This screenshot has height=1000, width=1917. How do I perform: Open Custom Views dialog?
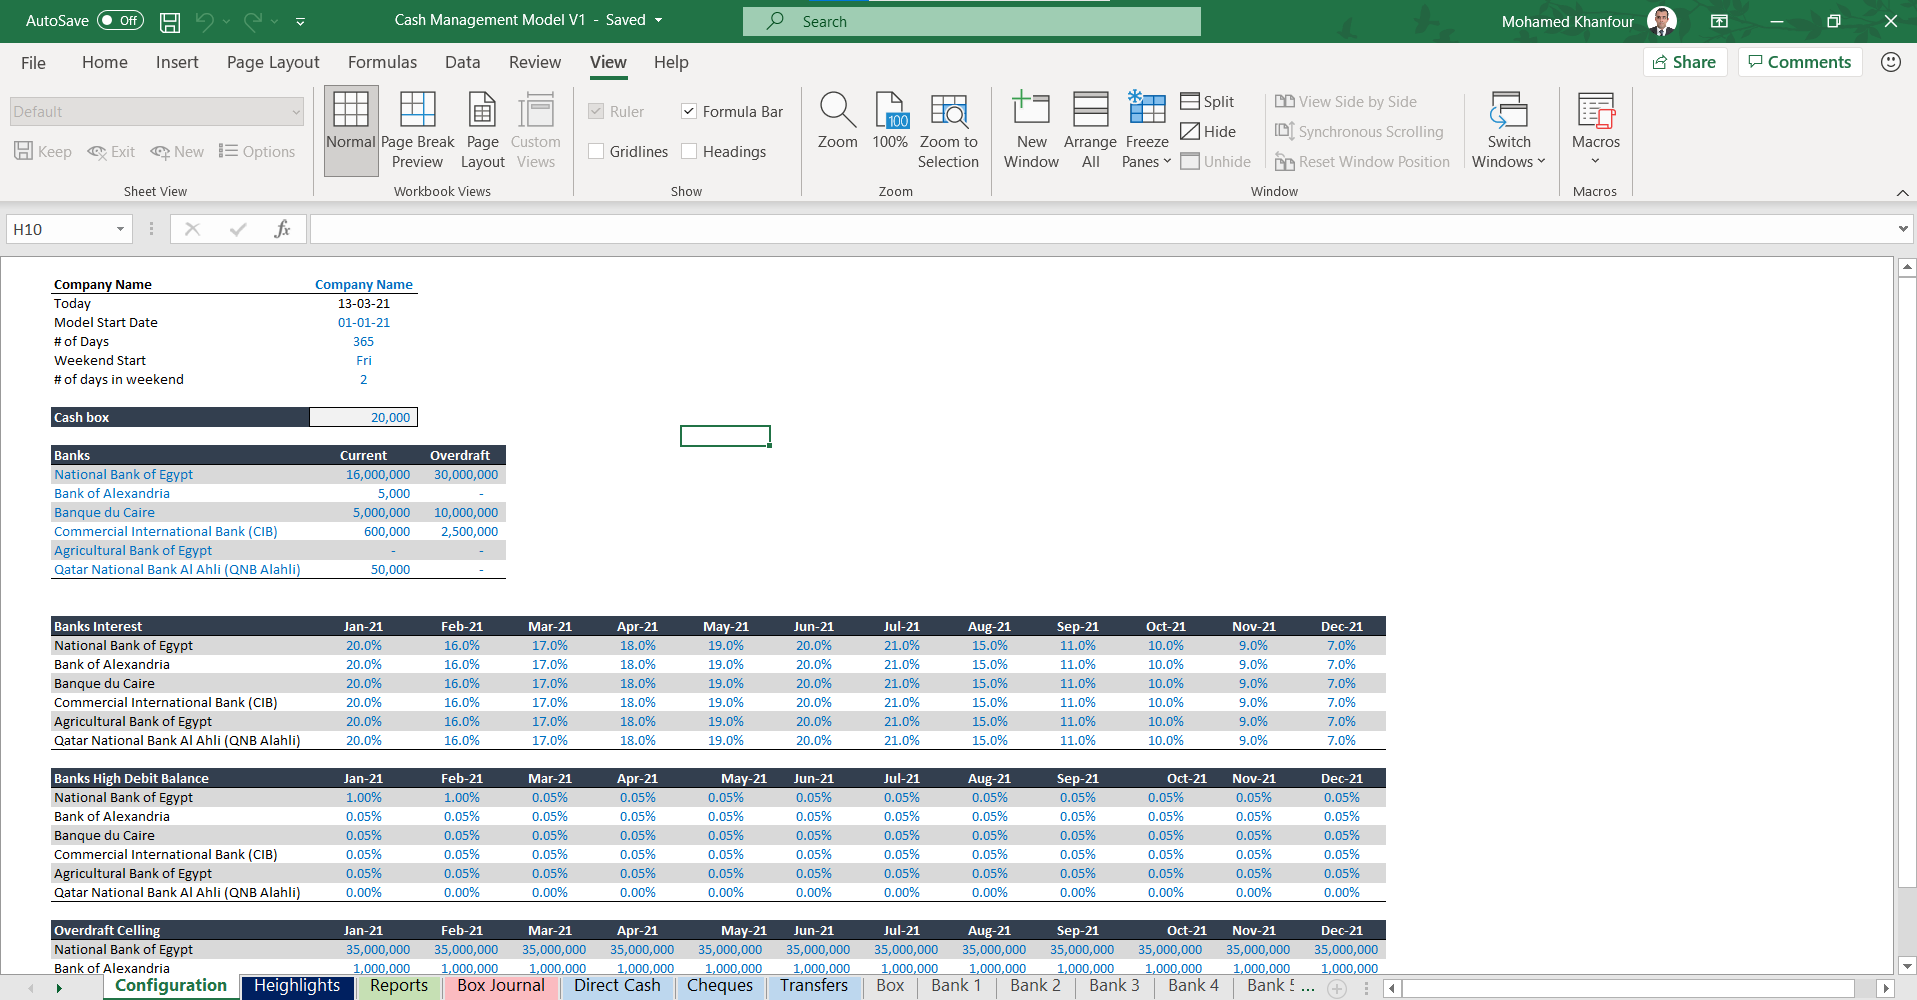click(536, 132)
